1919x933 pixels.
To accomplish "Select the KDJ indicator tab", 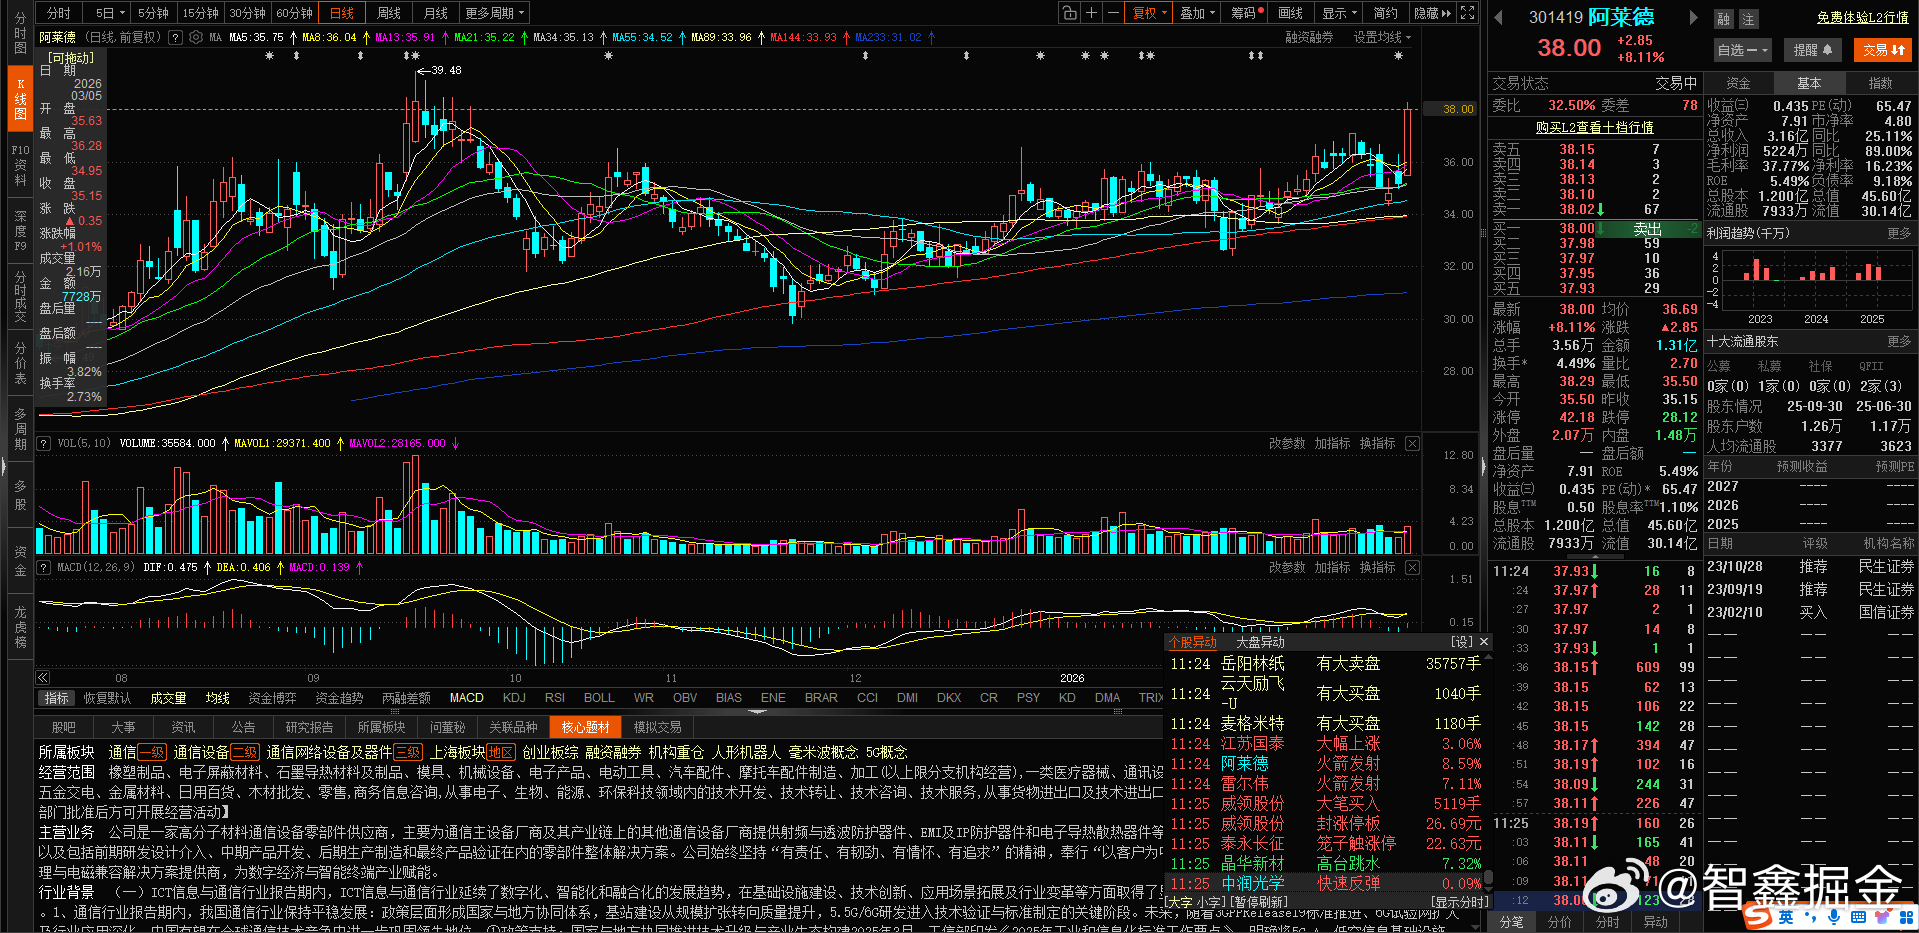I will 514,698.
